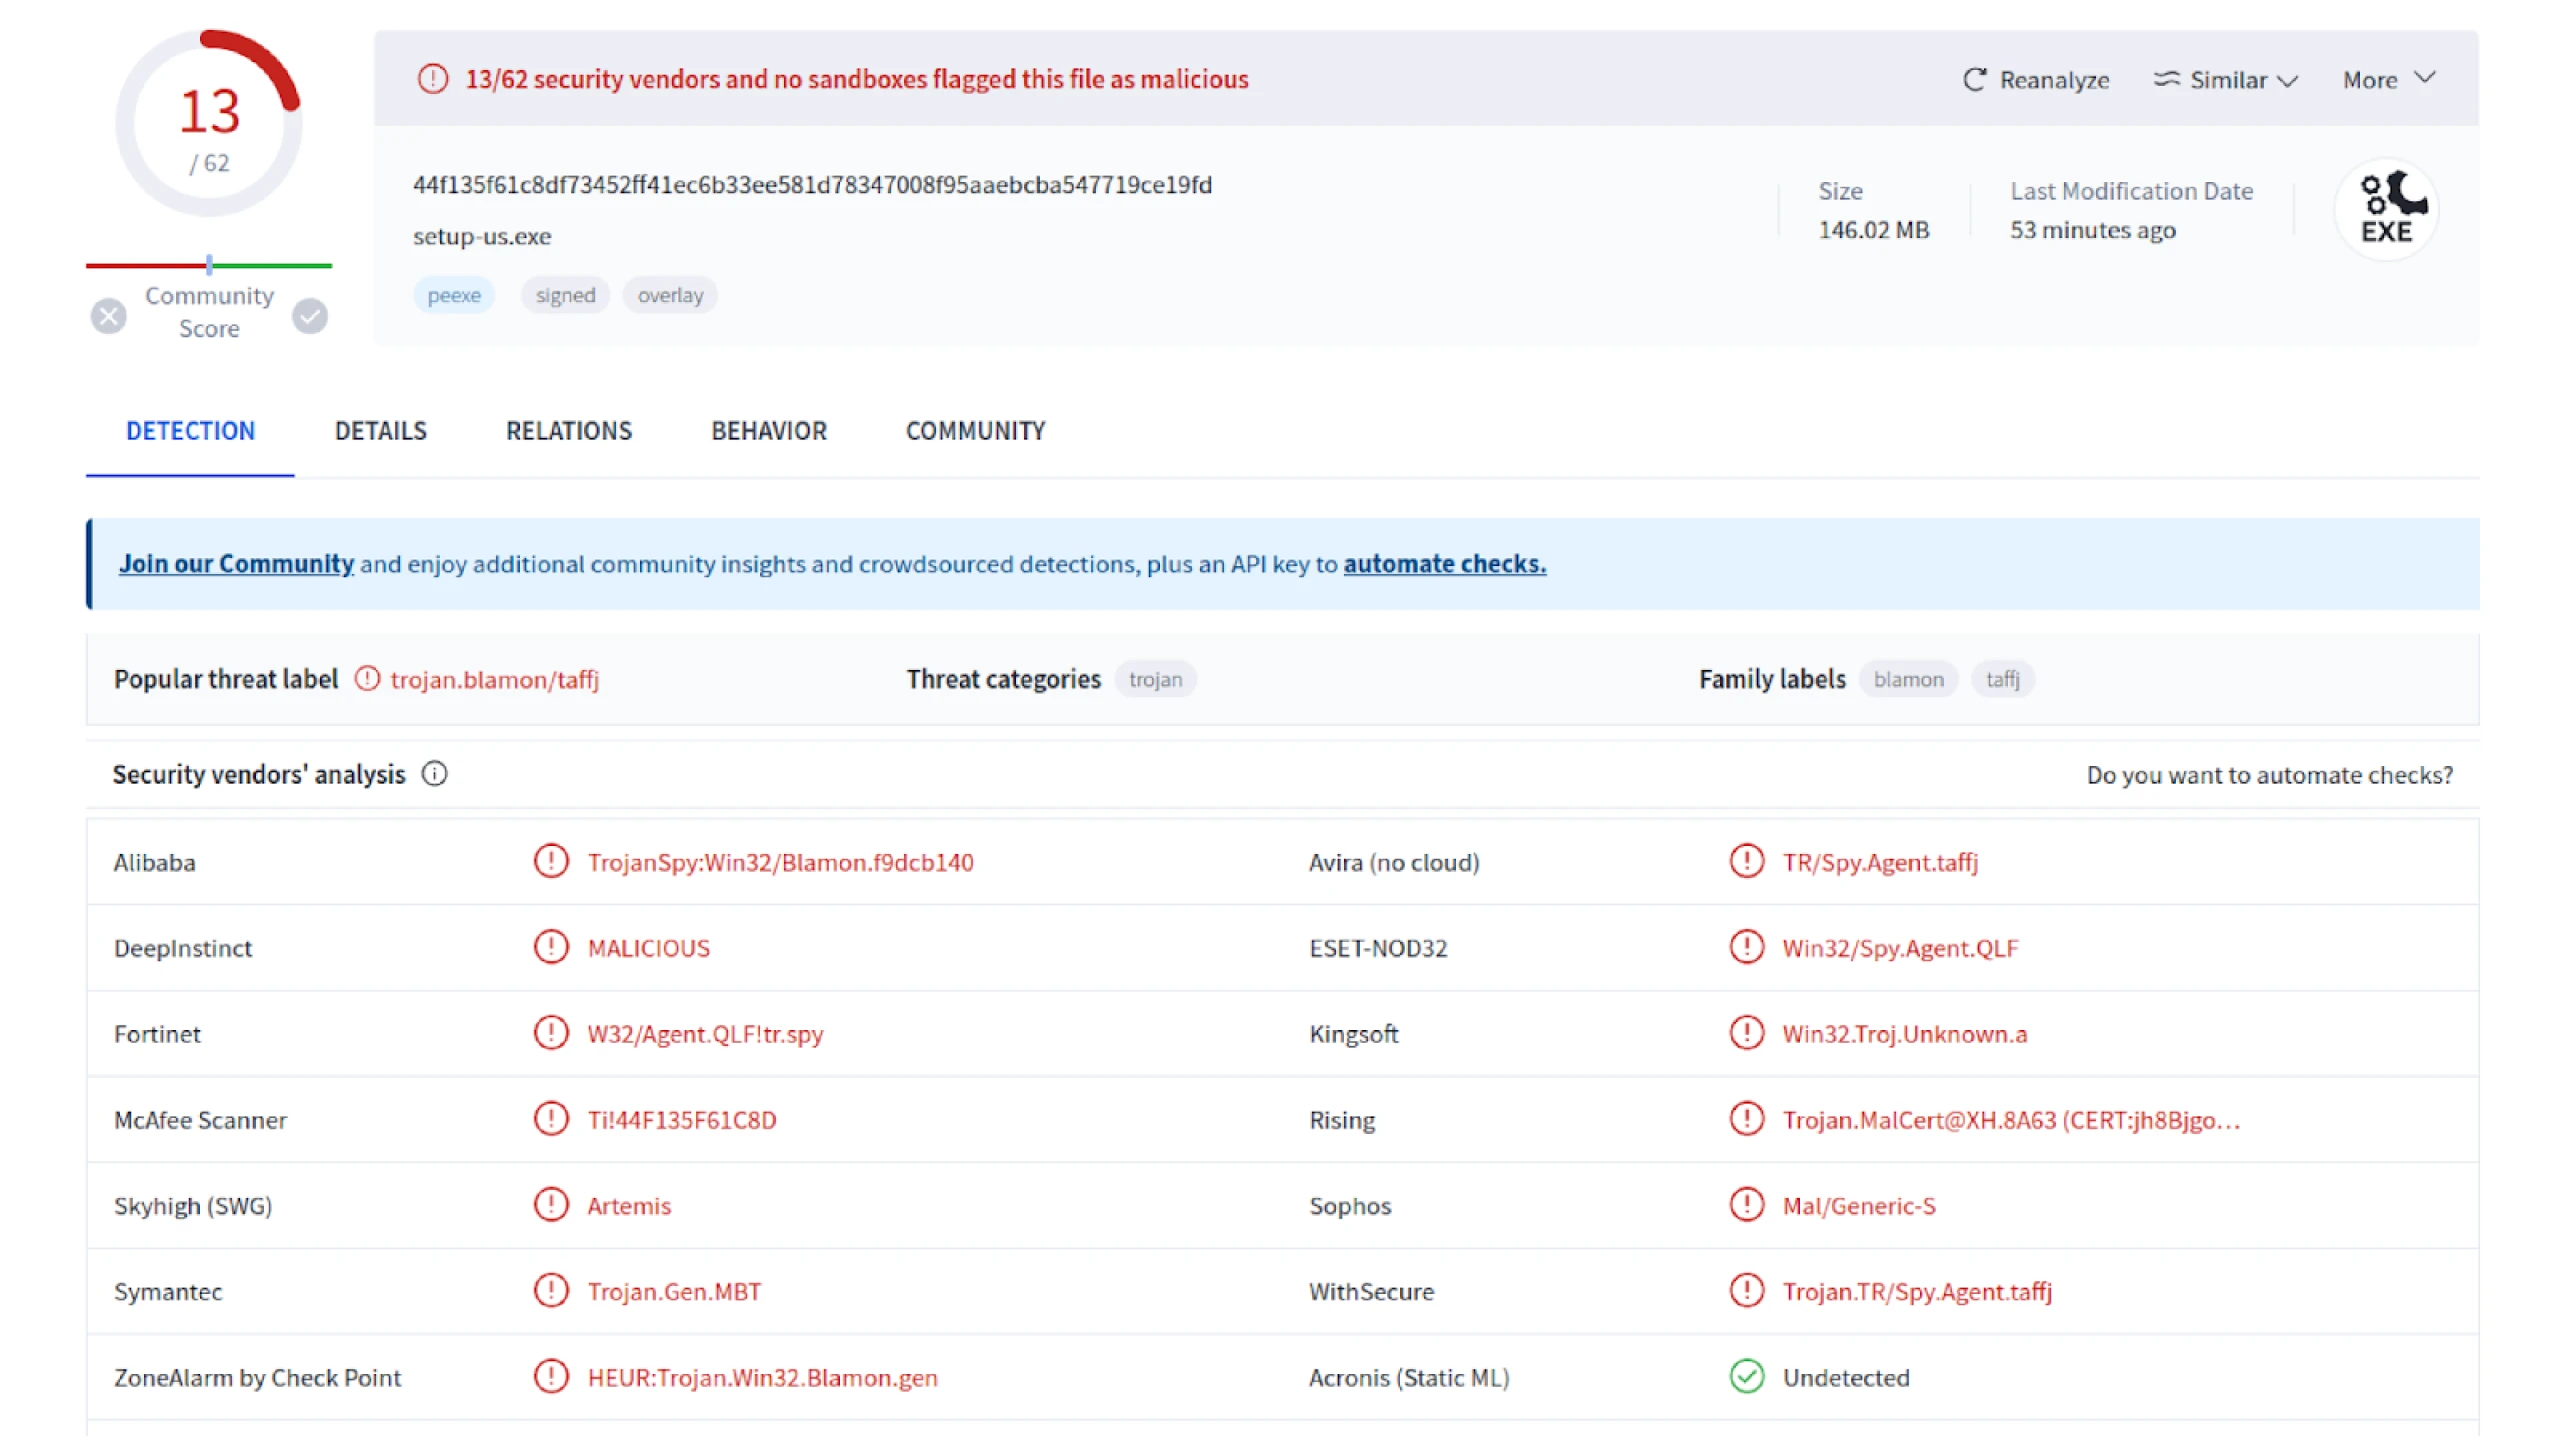Click the MALICIOUS verdict for DeepInstinct
Image resolution: width=2560 pixels, height=1436 pixels.
tap(648, 948)
